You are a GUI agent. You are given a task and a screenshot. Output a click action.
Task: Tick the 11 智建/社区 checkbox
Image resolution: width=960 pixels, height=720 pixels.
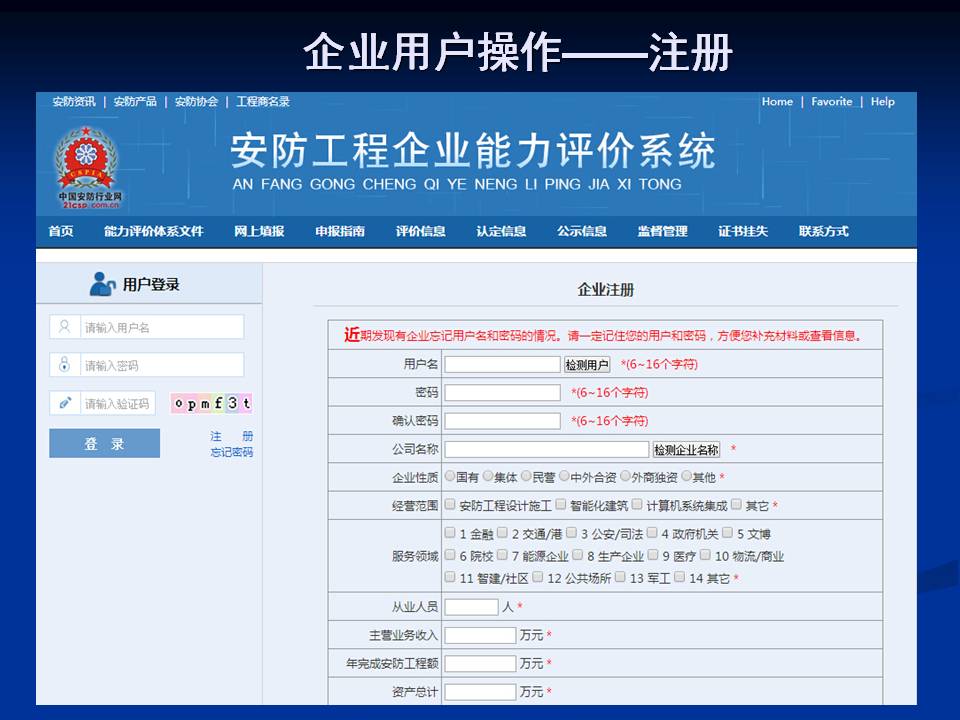(x=450, y=577)
